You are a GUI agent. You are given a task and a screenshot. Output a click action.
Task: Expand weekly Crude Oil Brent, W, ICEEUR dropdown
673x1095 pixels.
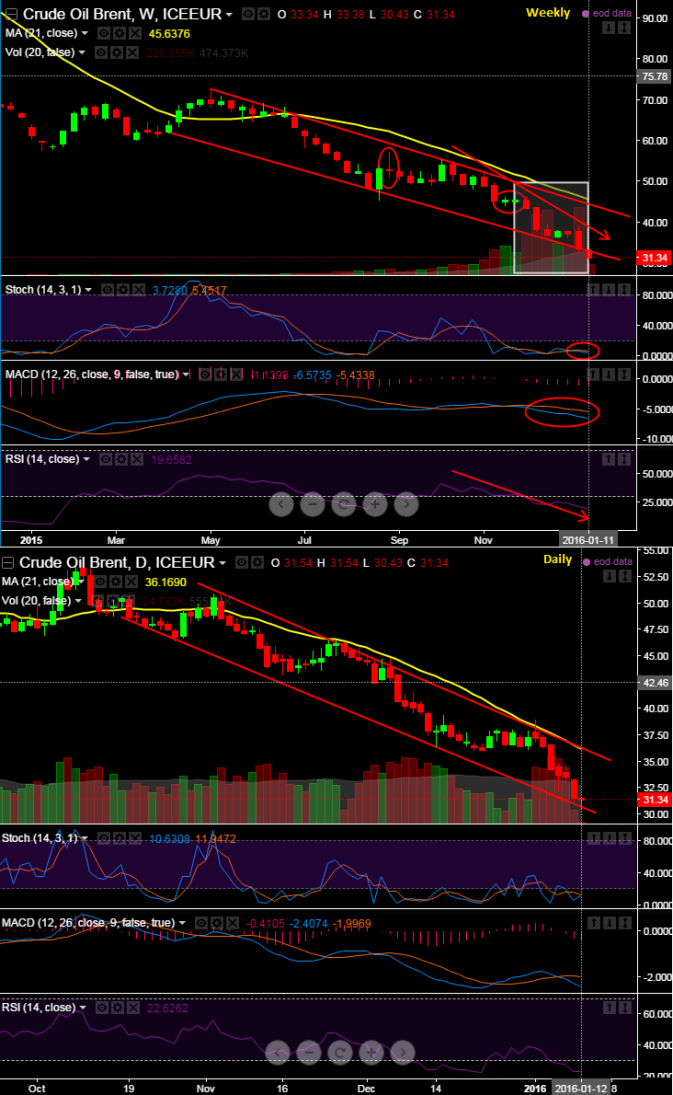(229, 15)
